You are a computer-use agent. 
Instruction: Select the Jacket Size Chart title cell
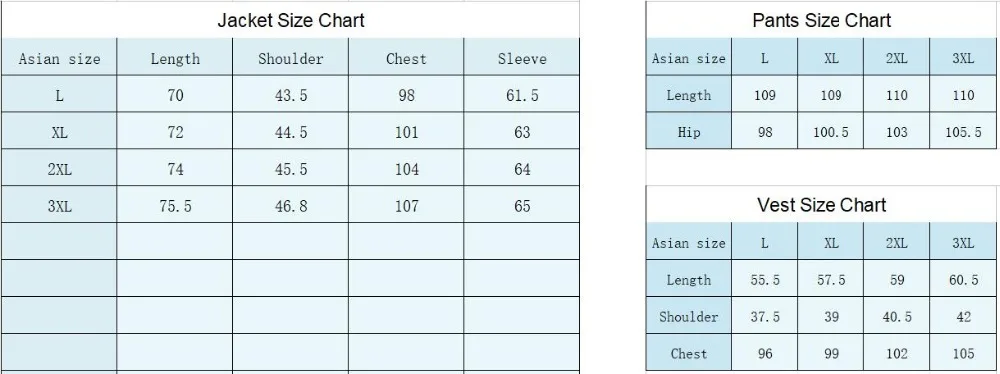pyautogui.click(x=291, y=20)
